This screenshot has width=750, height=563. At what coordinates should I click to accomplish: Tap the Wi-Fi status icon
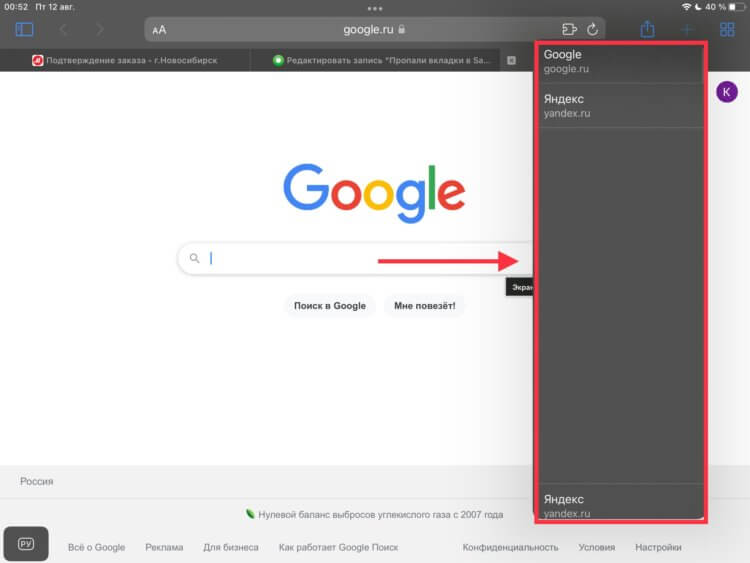[686, 7]
